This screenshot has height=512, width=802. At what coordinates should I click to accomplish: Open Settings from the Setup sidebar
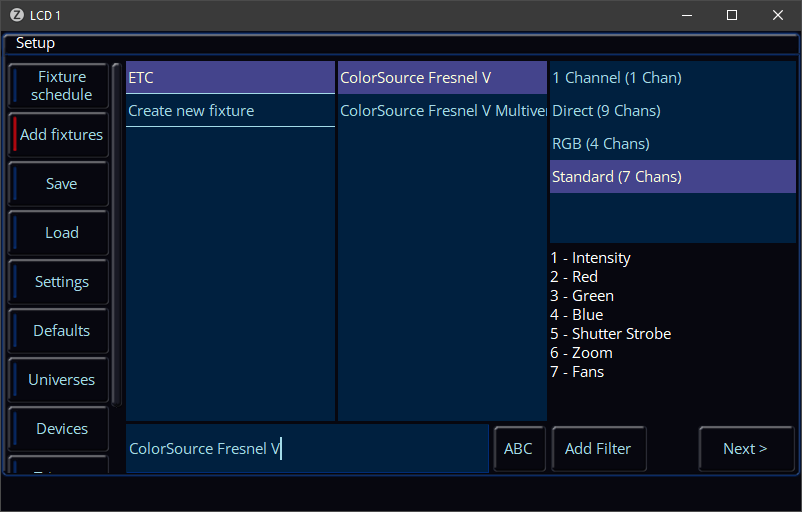coord(58,282)
